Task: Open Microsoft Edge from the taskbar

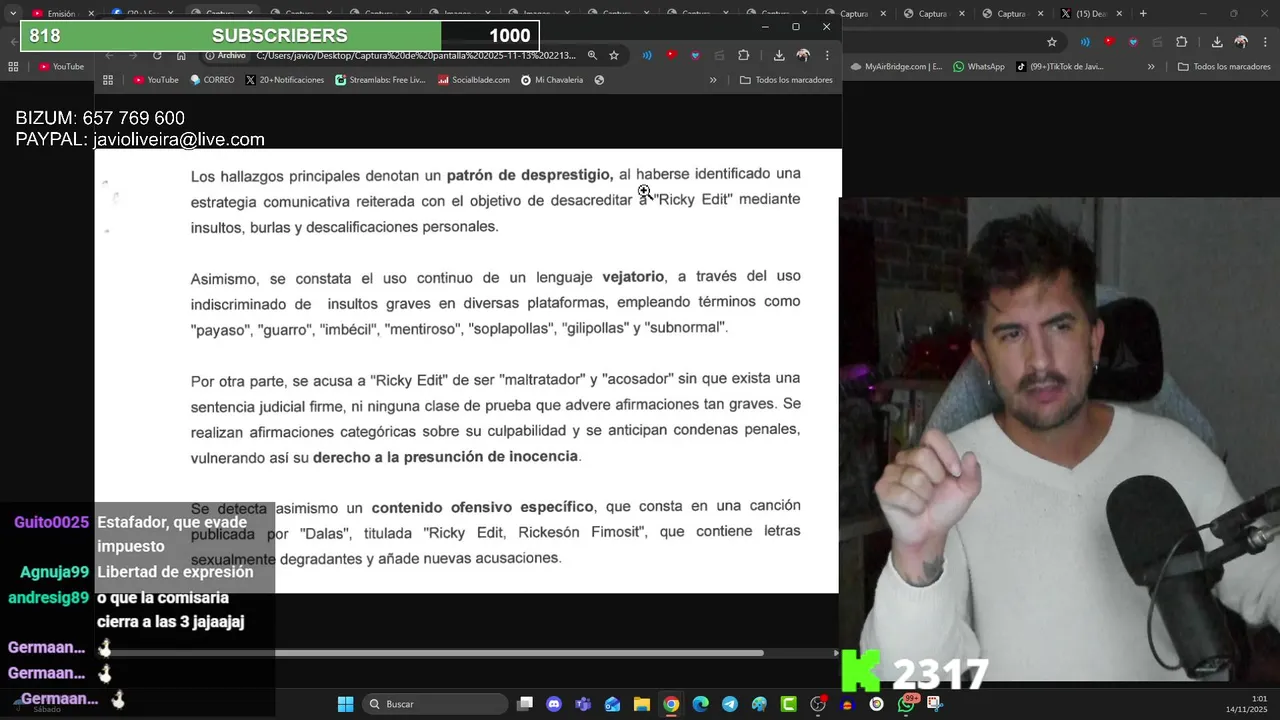Action: (701, 704)
